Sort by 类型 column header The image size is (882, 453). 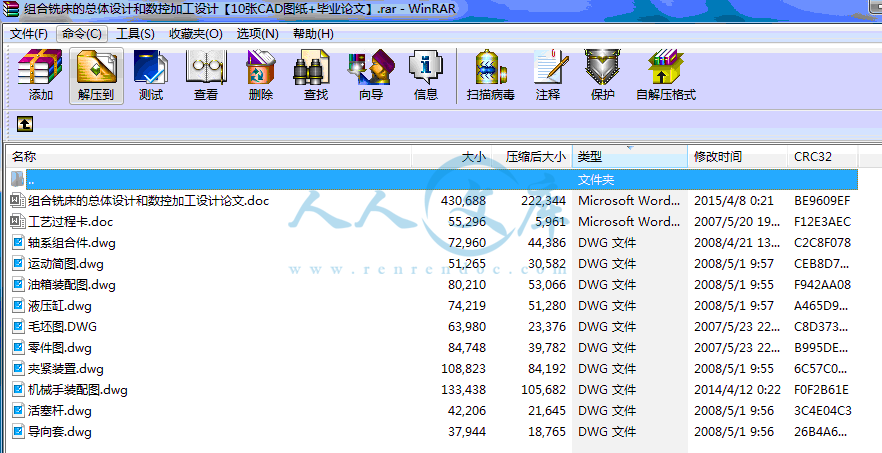coord(629,156)
